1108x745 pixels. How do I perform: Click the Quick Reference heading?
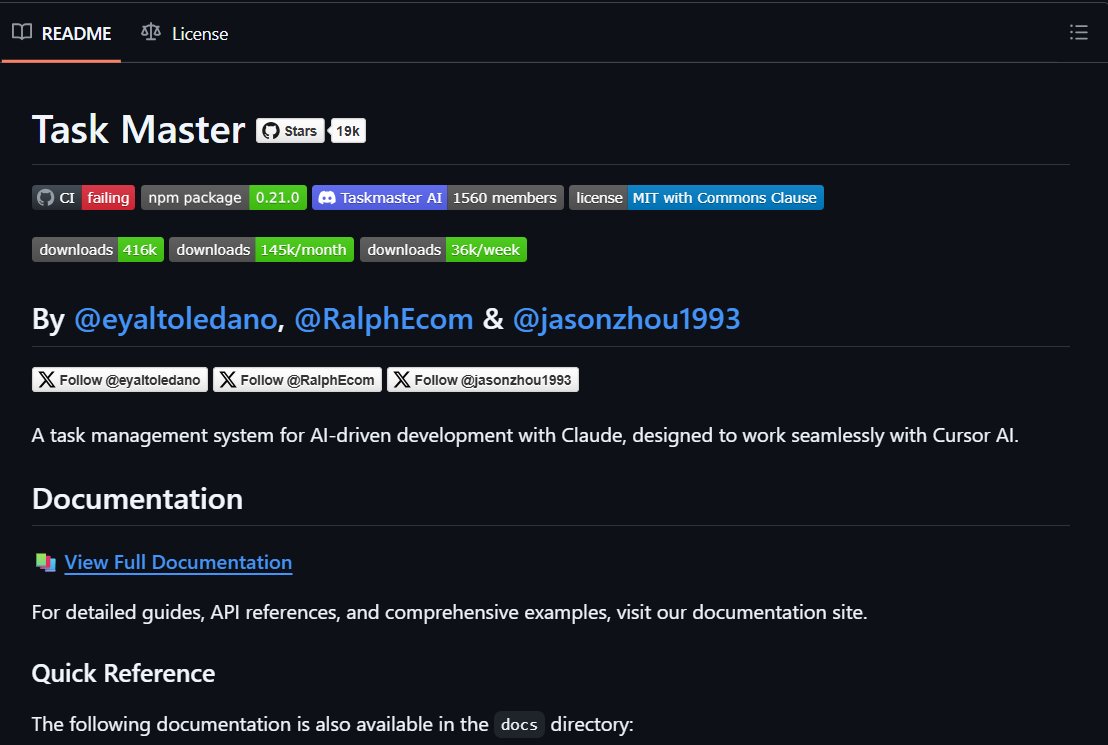[x=123, y=673]
